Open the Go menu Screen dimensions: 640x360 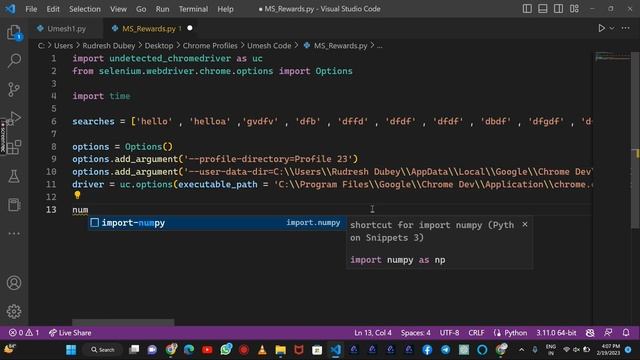[141, 9]
